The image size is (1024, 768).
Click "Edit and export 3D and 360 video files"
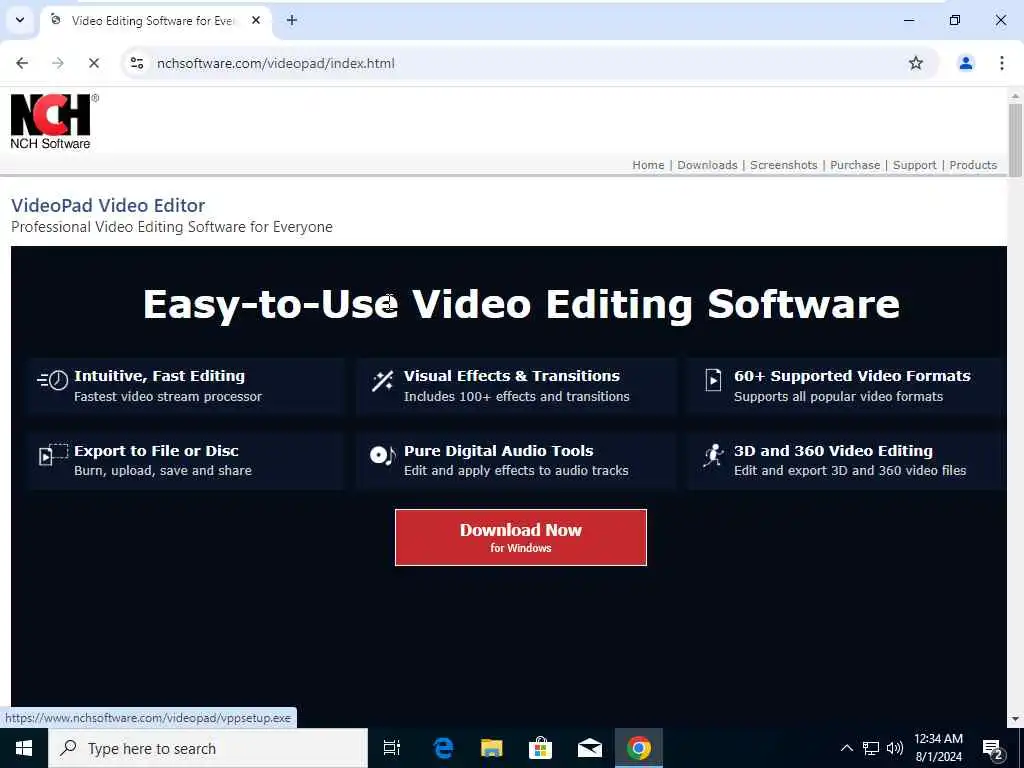pos(850,470)
